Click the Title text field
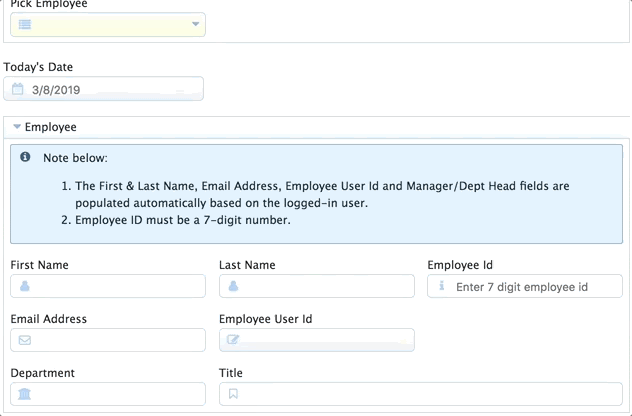632x416 pixels. click(x=421, y=394)
